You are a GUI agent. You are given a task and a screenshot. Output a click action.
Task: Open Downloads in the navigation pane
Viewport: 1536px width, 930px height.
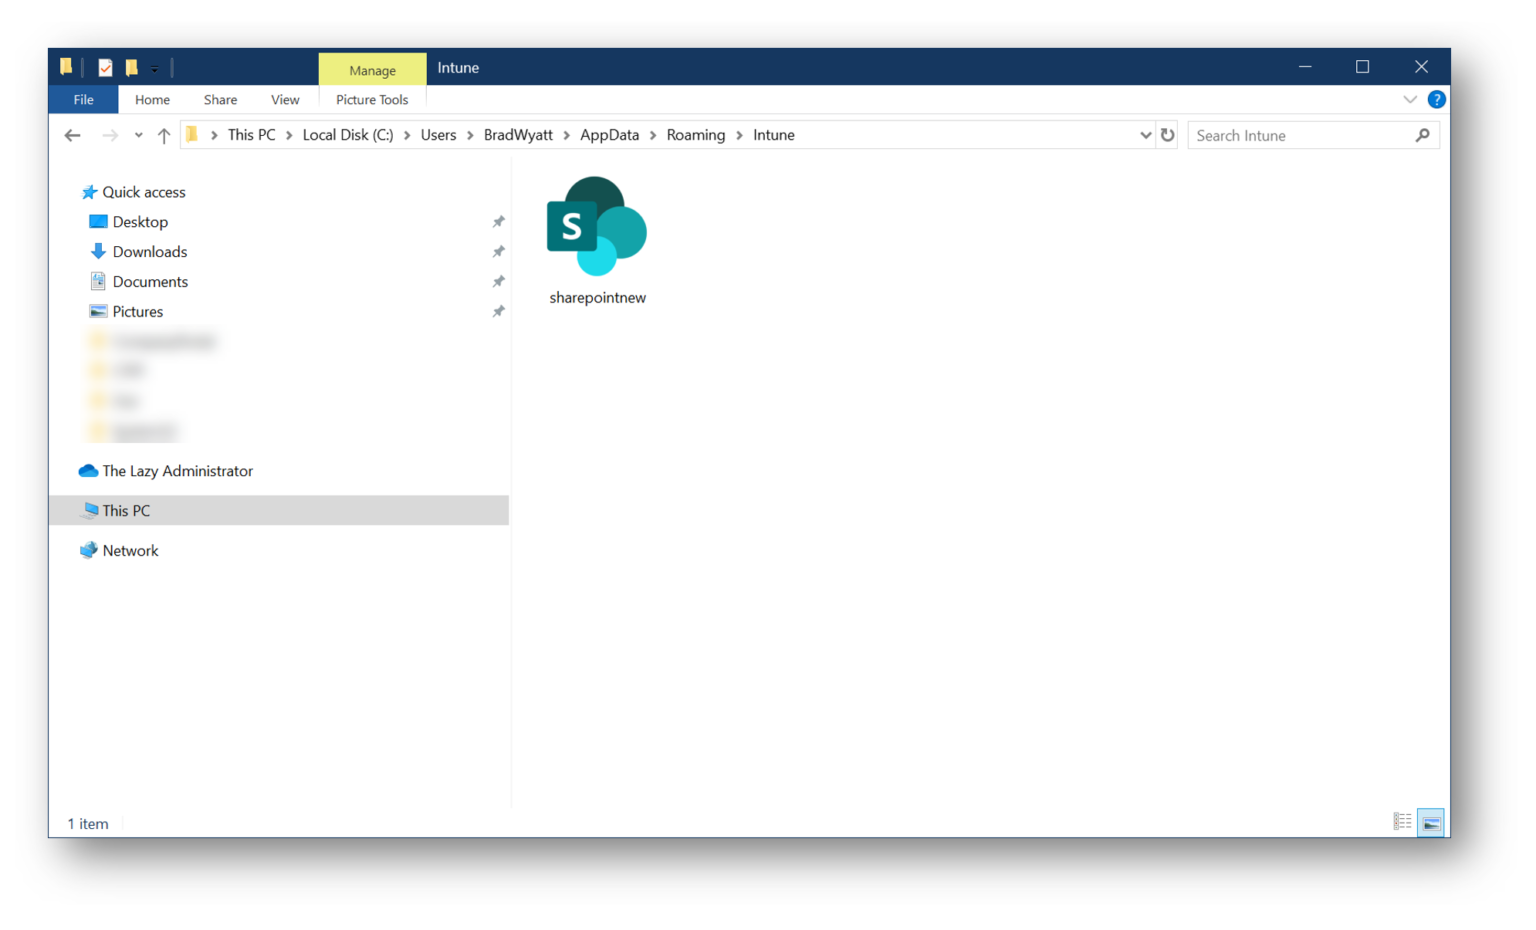pyautogui.click(x=149, y=252)
